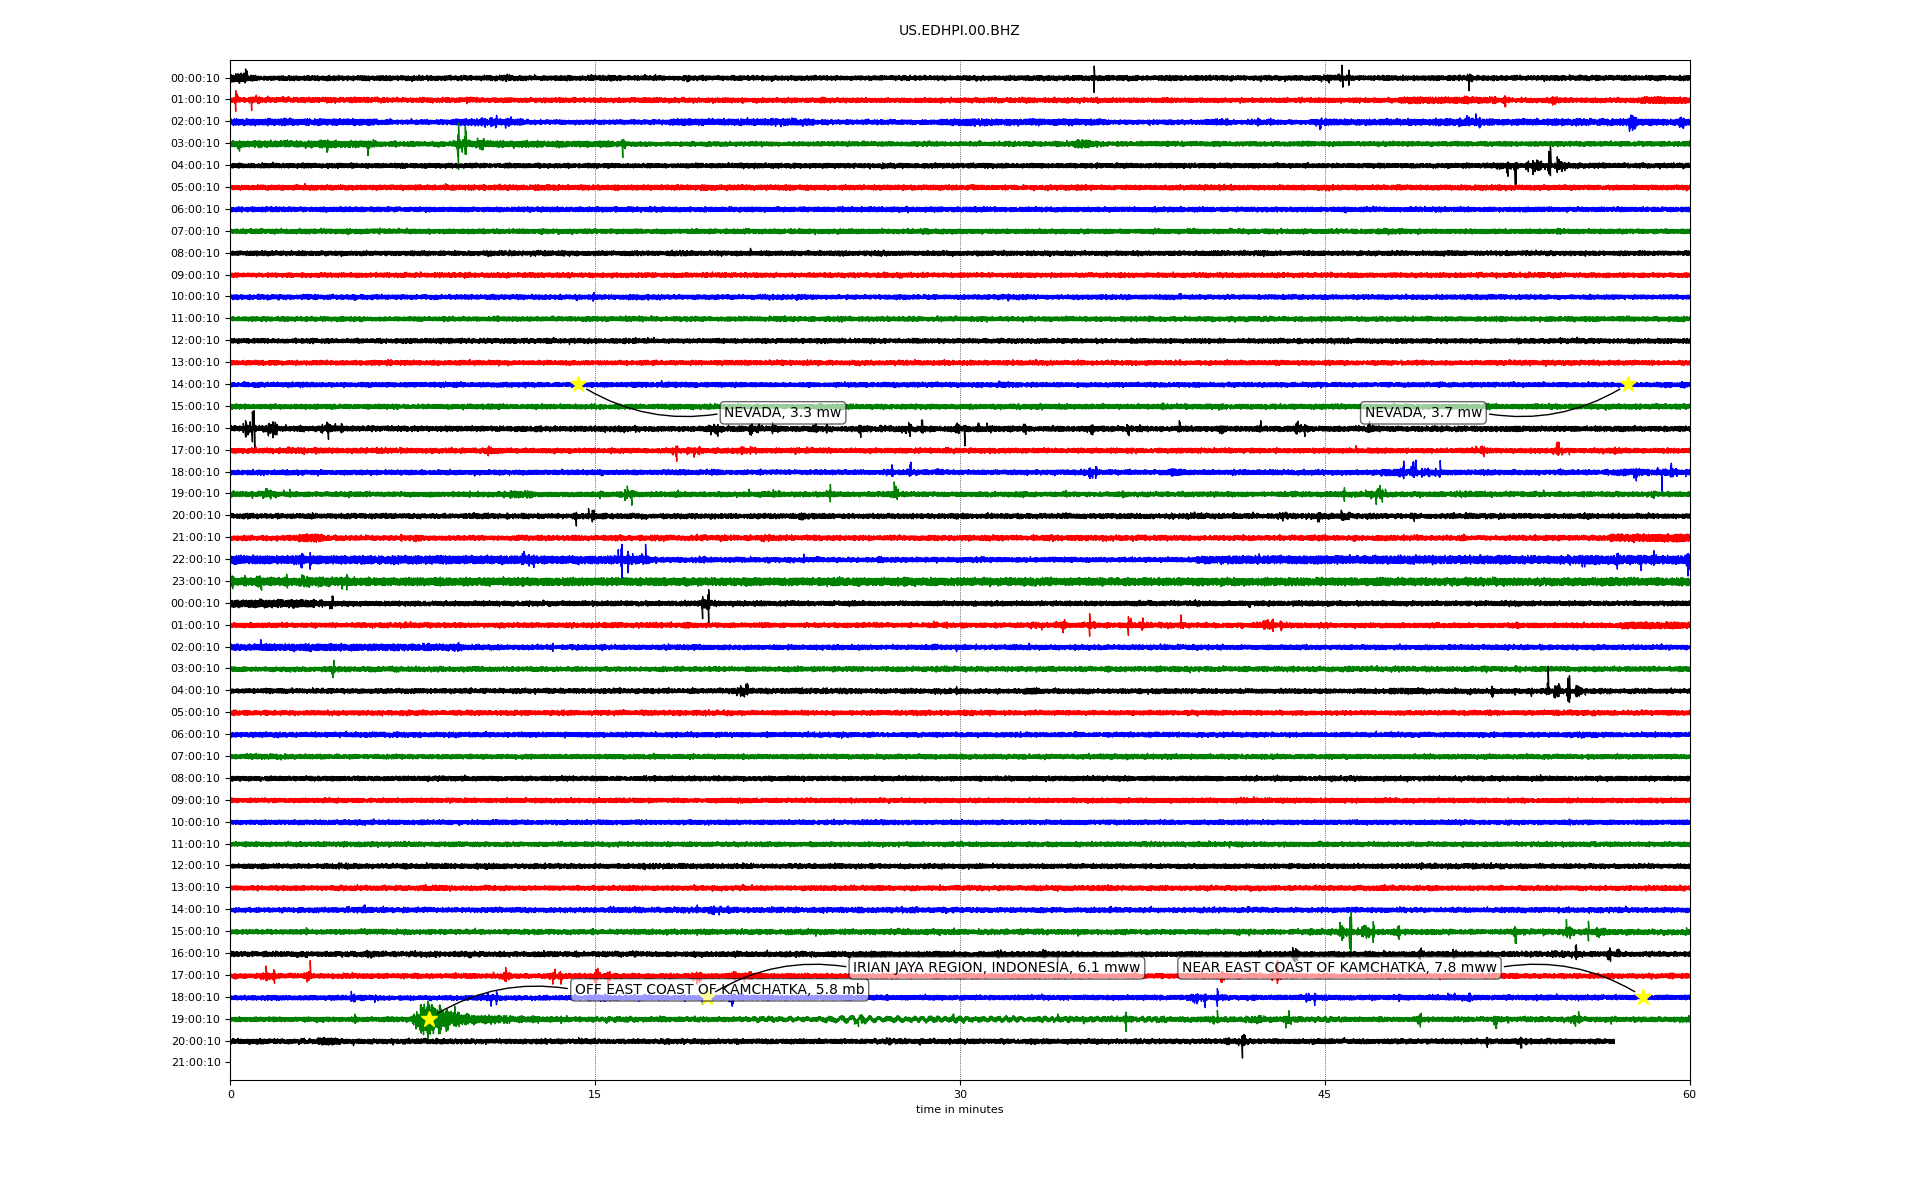The image size is (1920, 1200).
Task: Click the bottom-most 21:00:10 row label
Action: [195, 1063]
